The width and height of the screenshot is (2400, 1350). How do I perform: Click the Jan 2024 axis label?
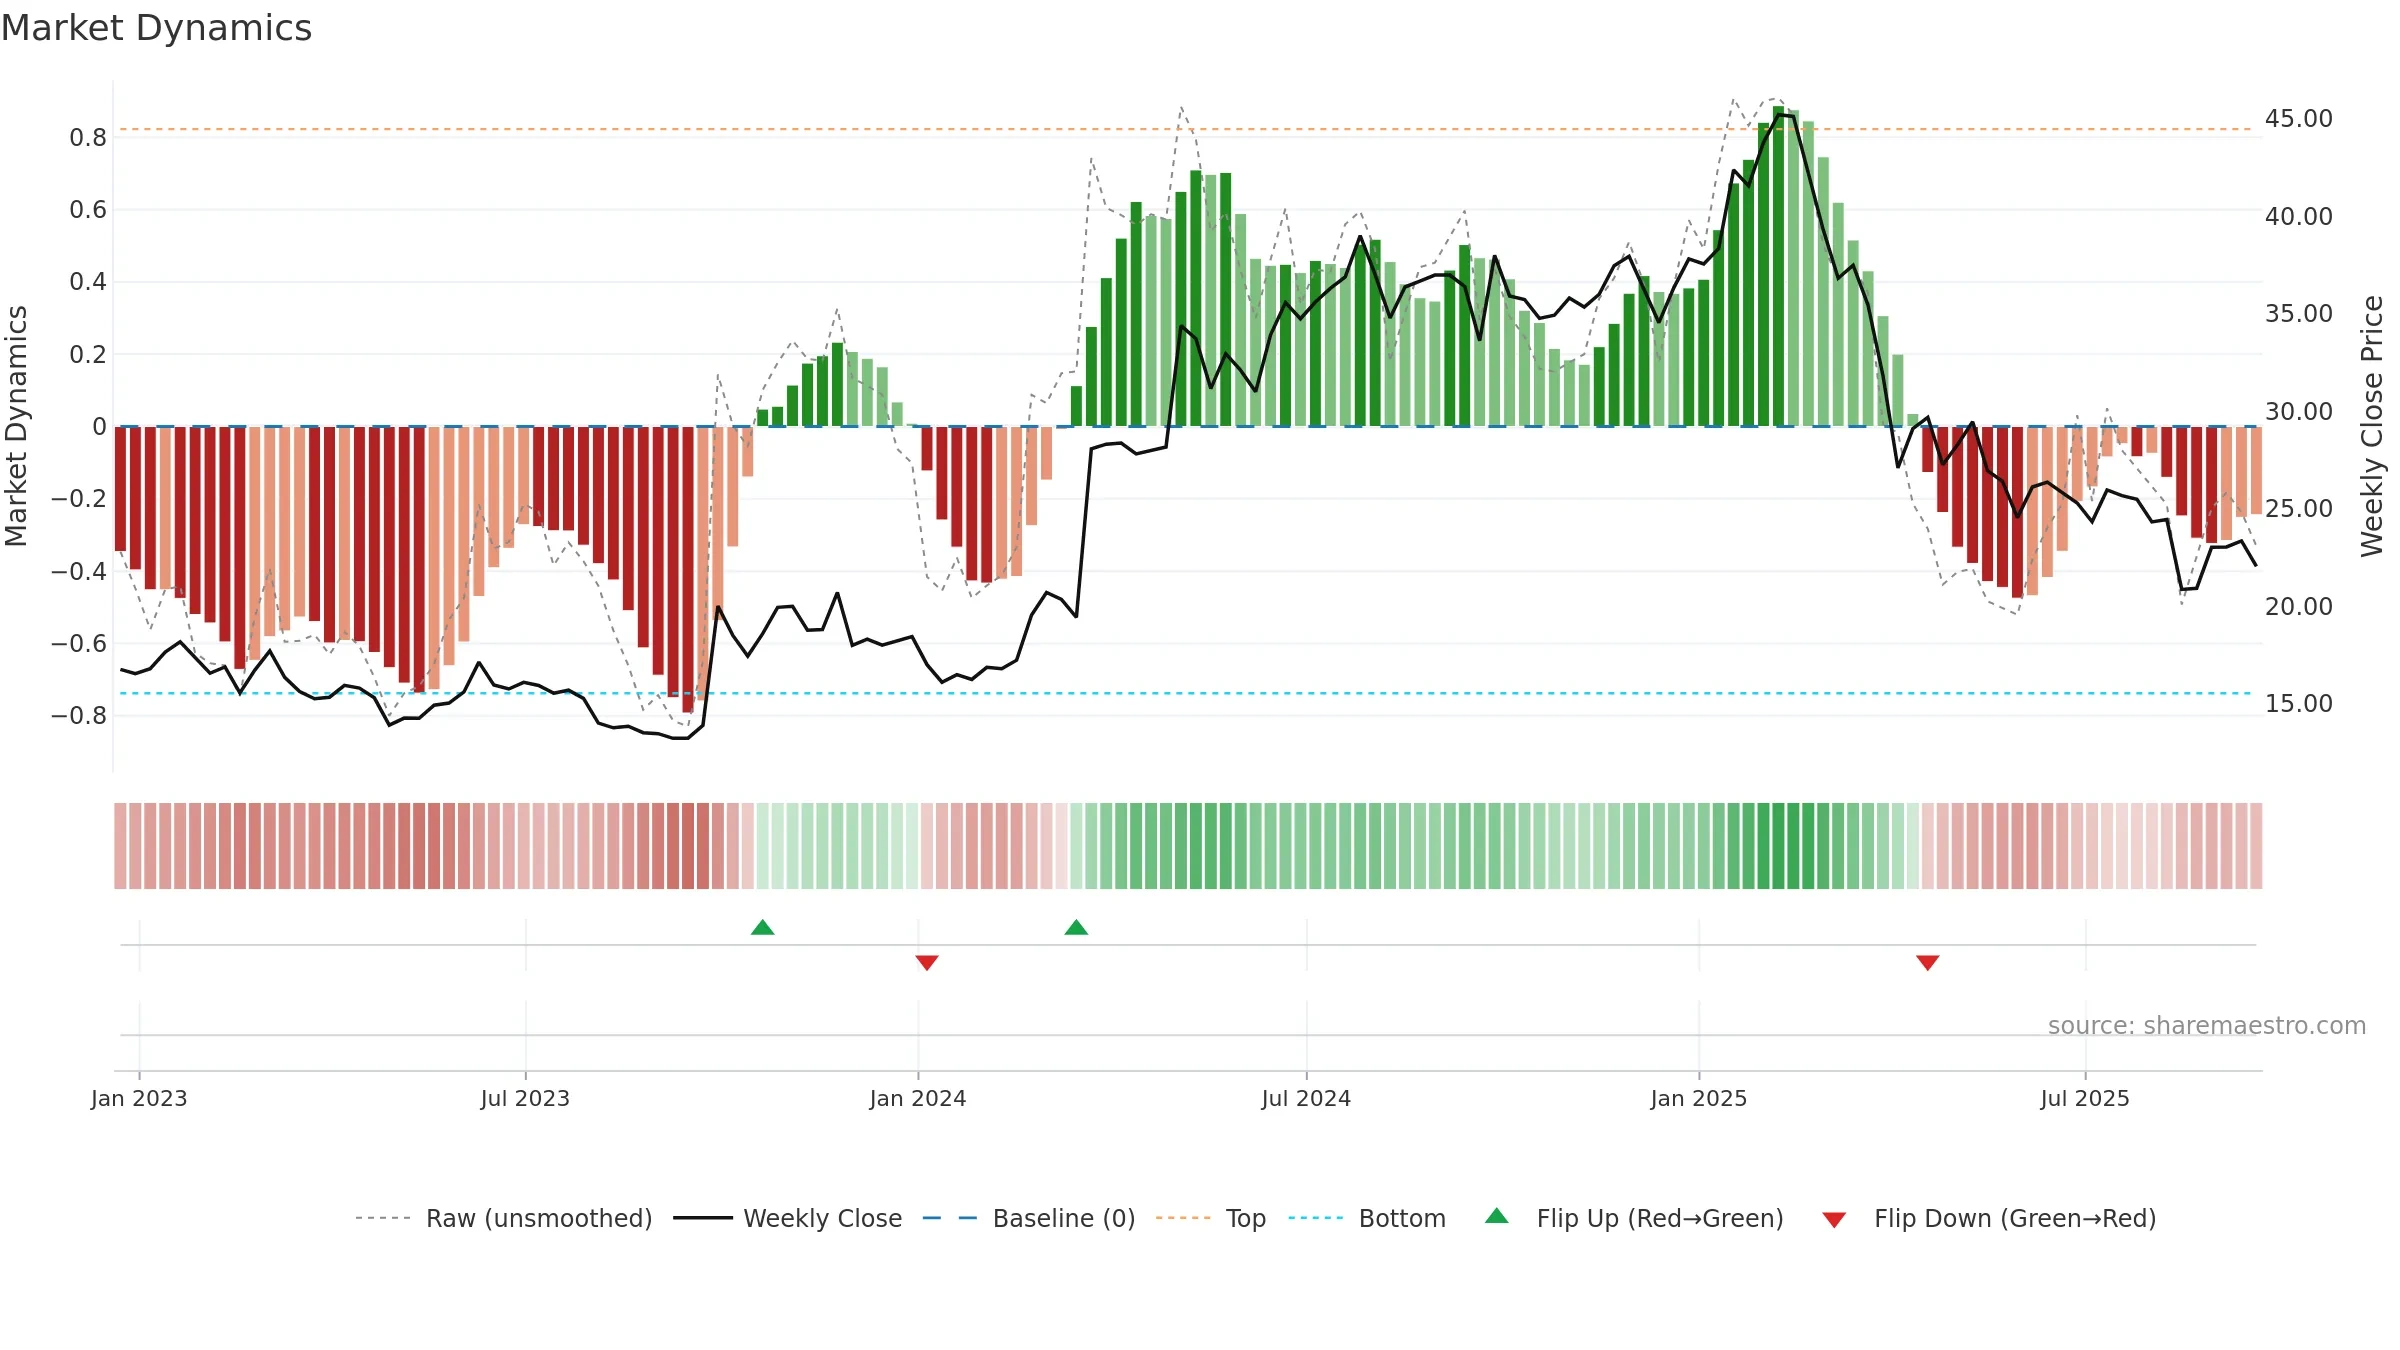point(918,1098)
